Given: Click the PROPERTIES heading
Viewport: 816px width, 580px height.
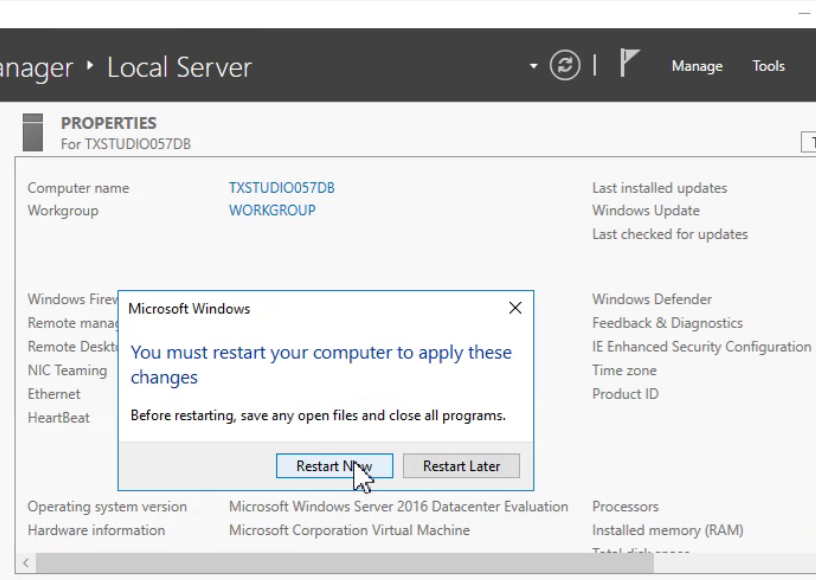Looking at the screenshot, I should (109, 123).
